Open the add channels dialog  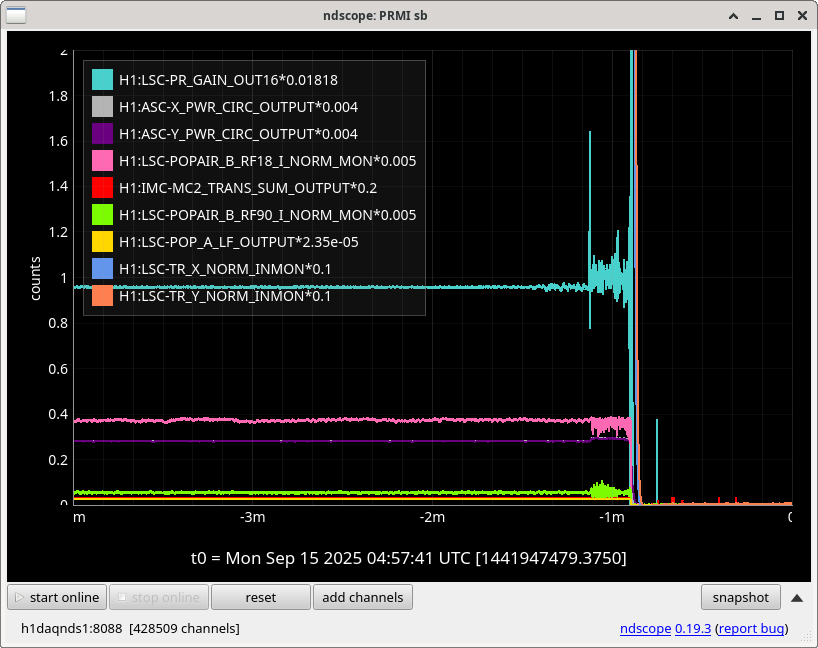point(362,597)
